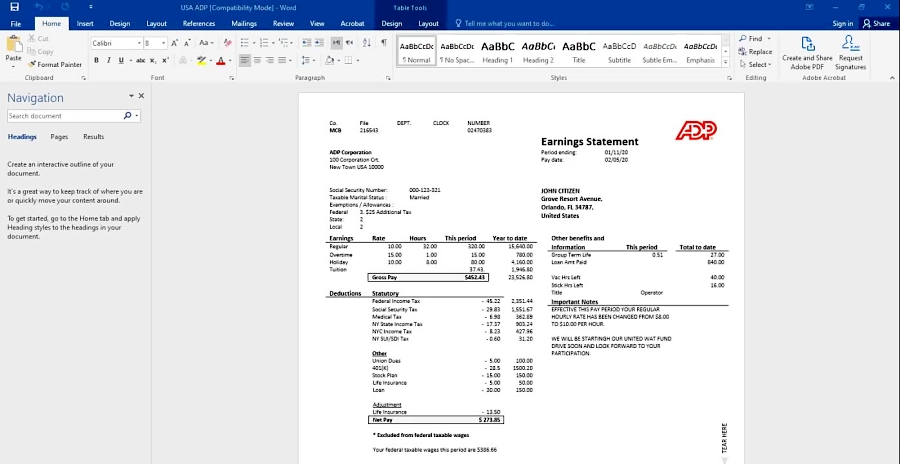Click the Format Painter tool

click(55, 64)
